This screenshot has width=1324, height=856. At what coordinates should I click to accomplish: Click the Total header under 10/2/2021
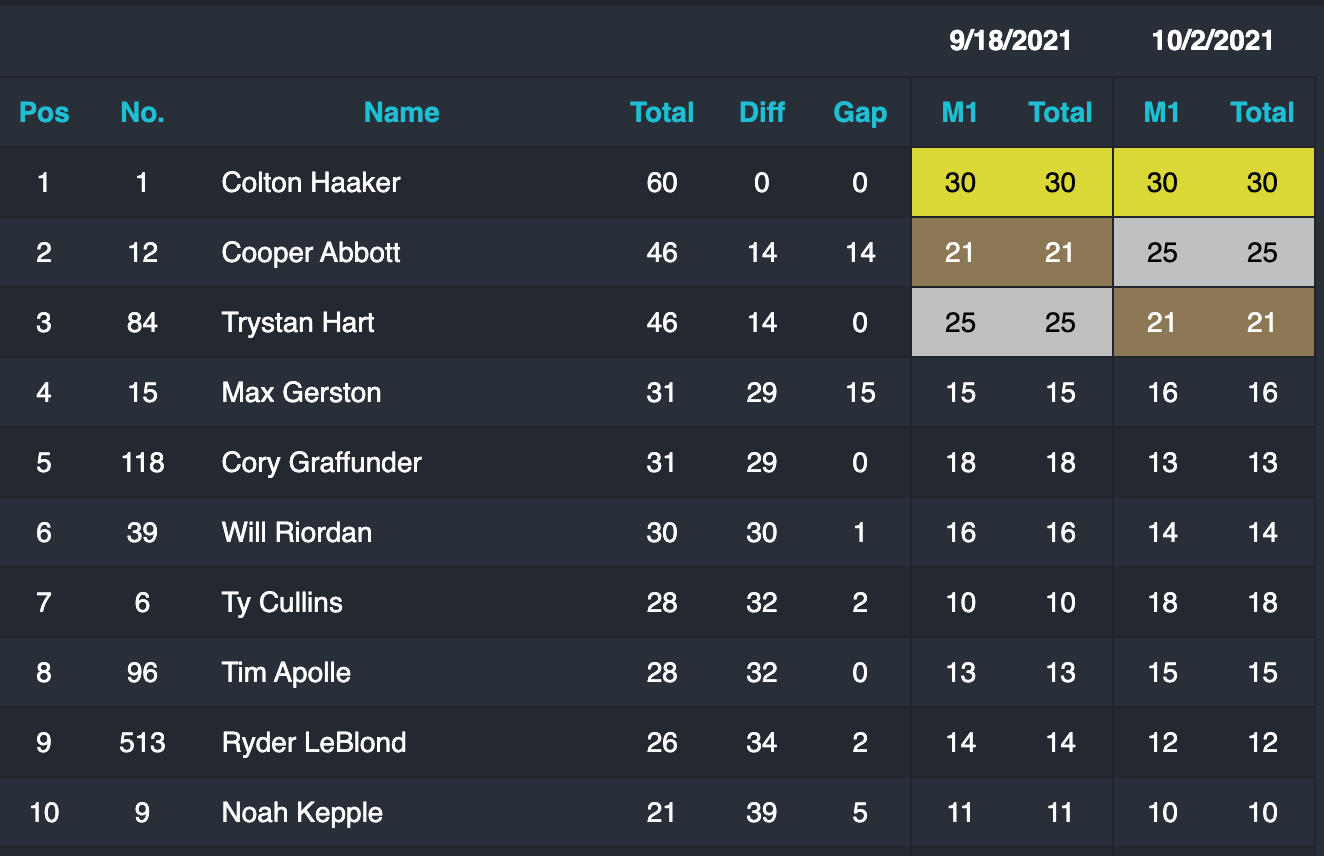pyautogui.click(x=1263, y=112)
